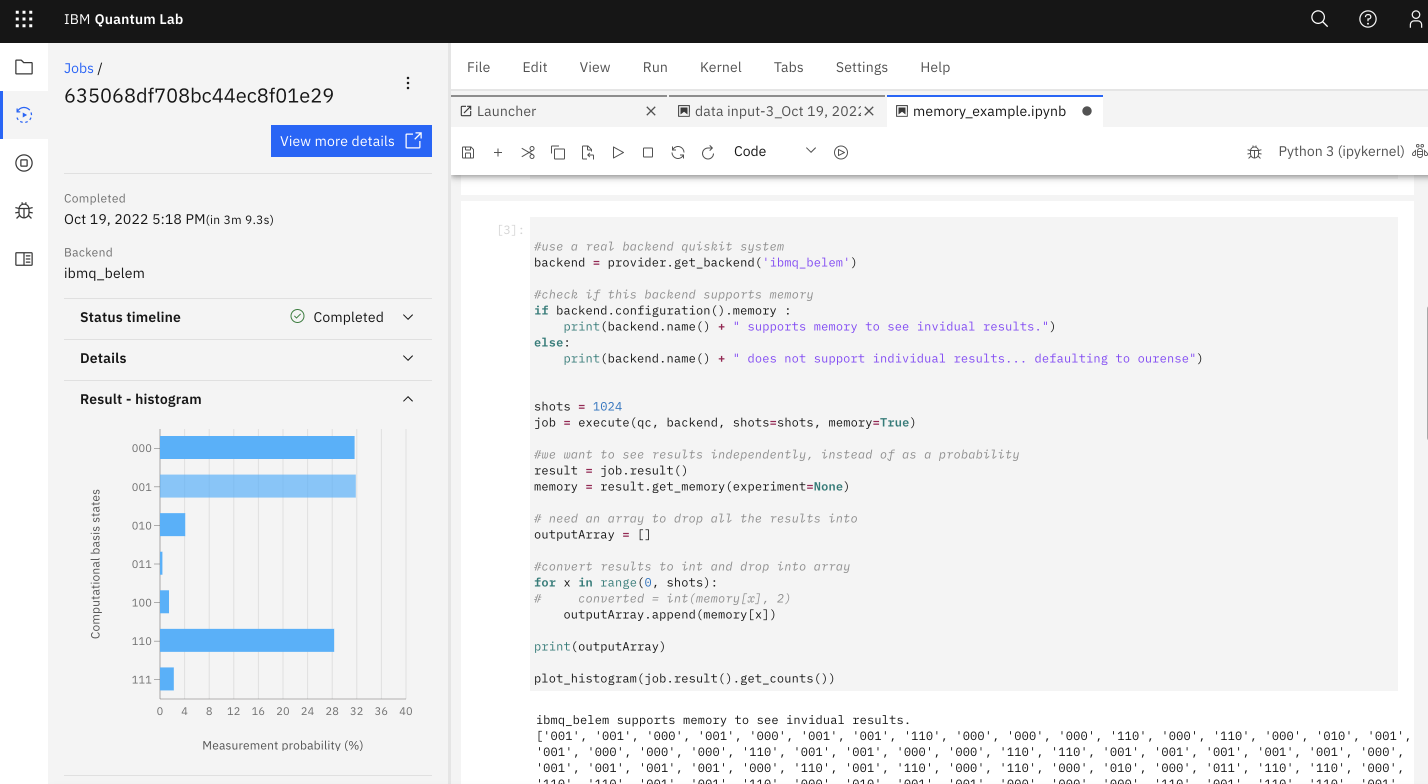Click the 000 histogram bar
The image size is (1428, 784).
pyautogui.click(x=257, y=448)
